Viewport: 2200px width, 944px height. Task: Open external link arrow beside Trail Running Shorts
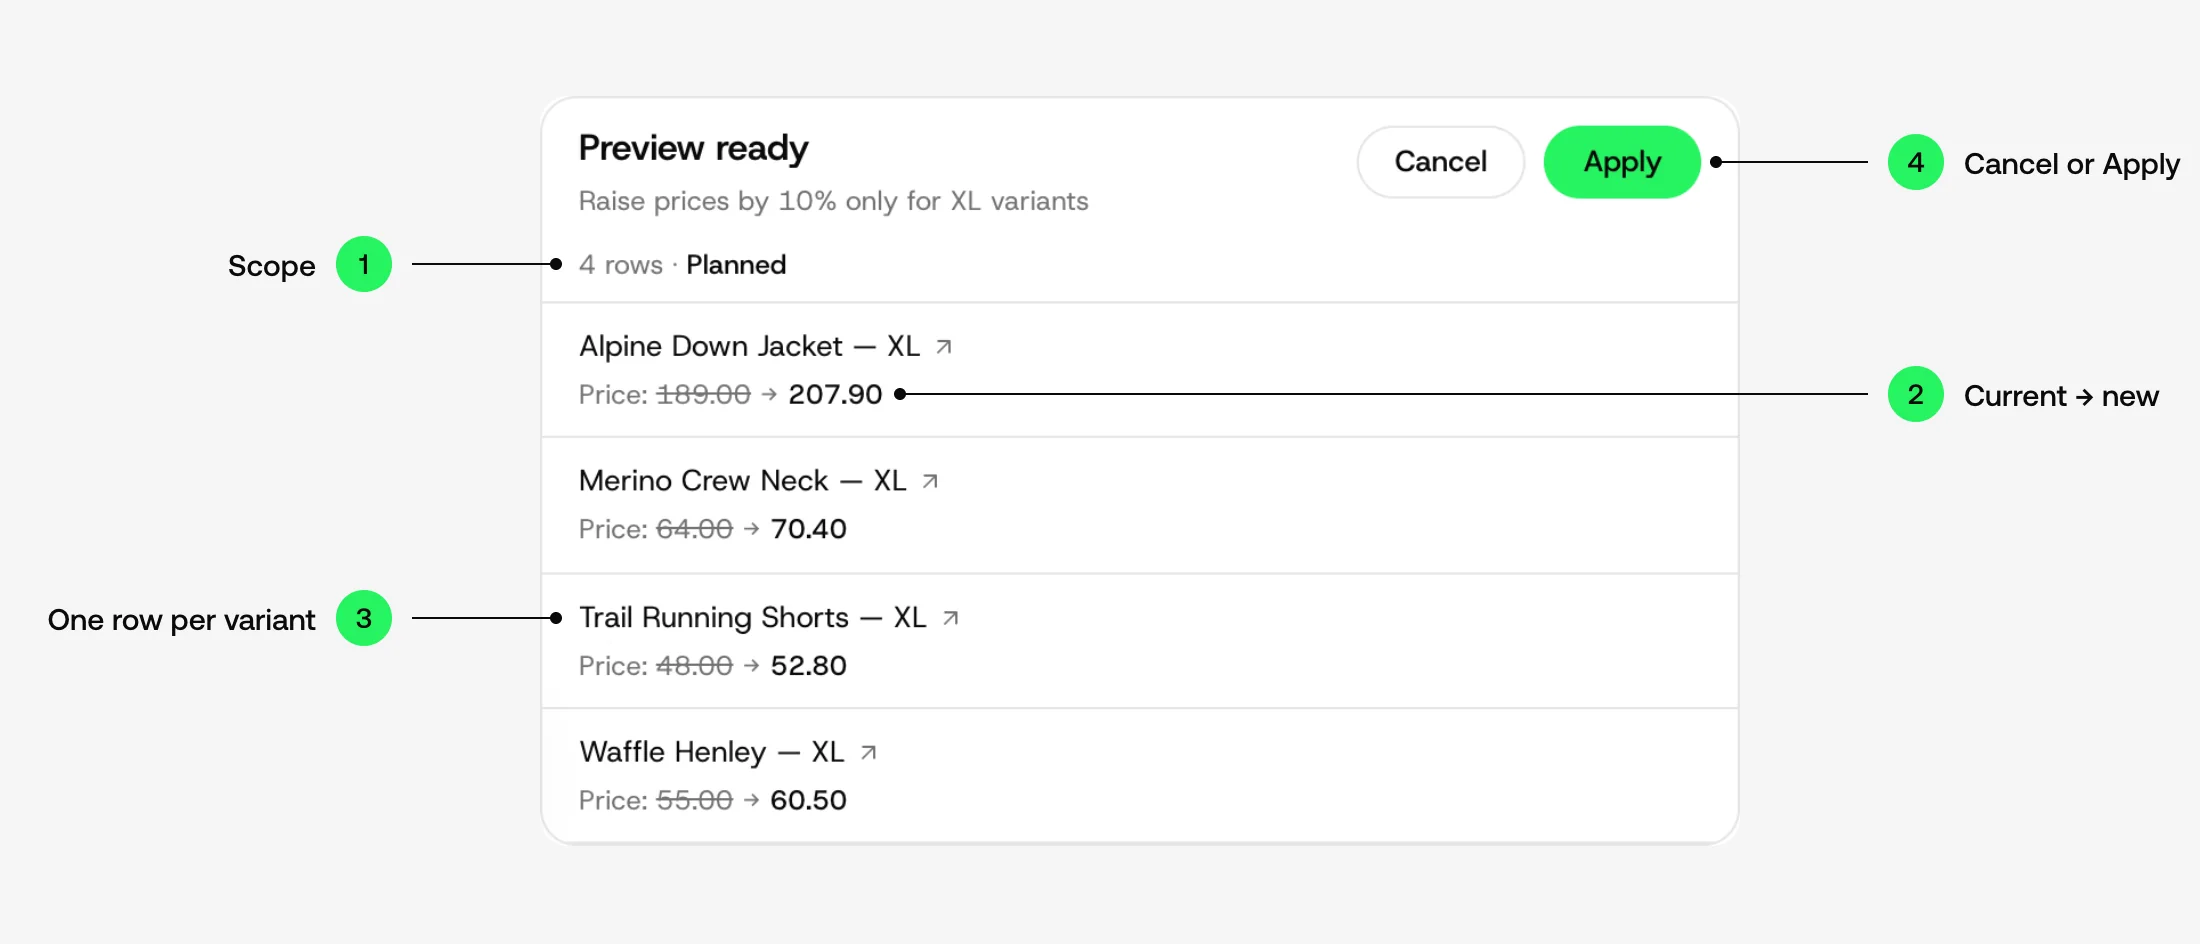[x=950, y=618]
